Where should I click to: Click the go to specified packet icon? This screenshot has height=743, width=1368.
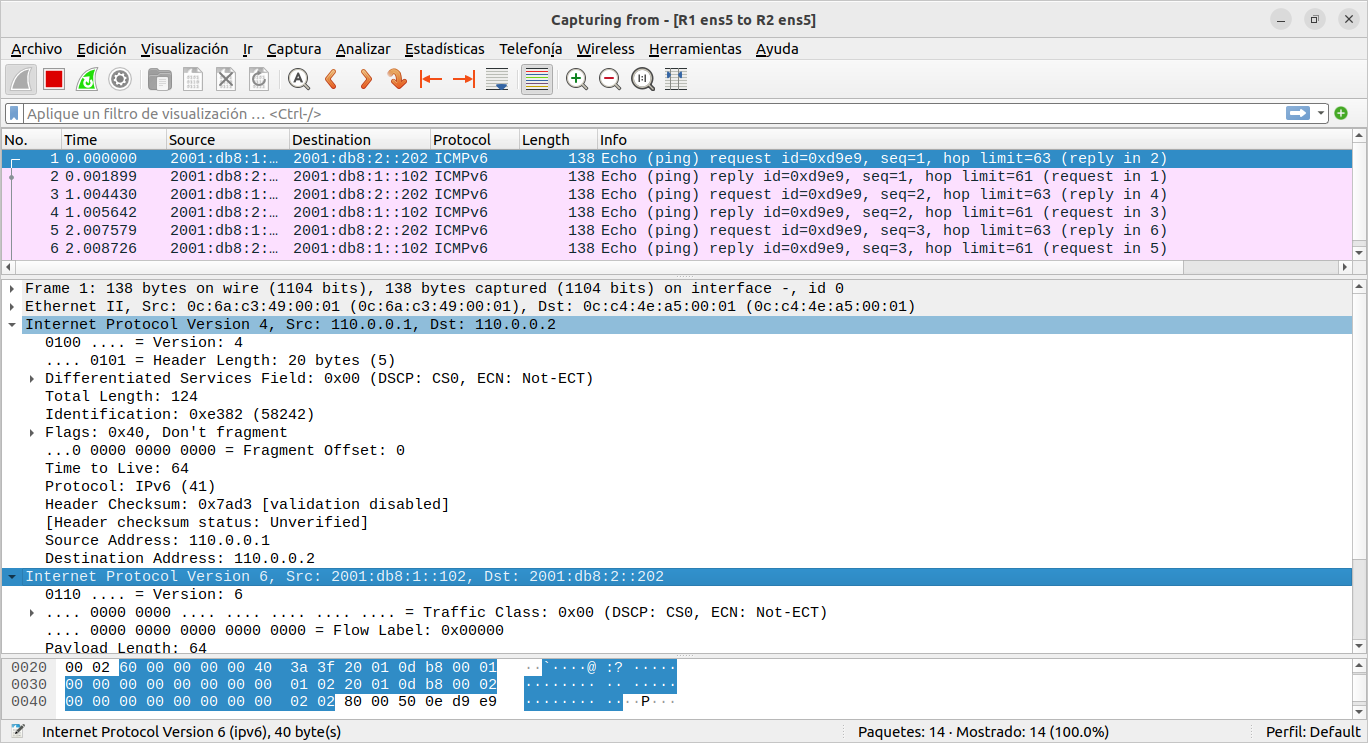pyautogui.click(x=398, y=79)
